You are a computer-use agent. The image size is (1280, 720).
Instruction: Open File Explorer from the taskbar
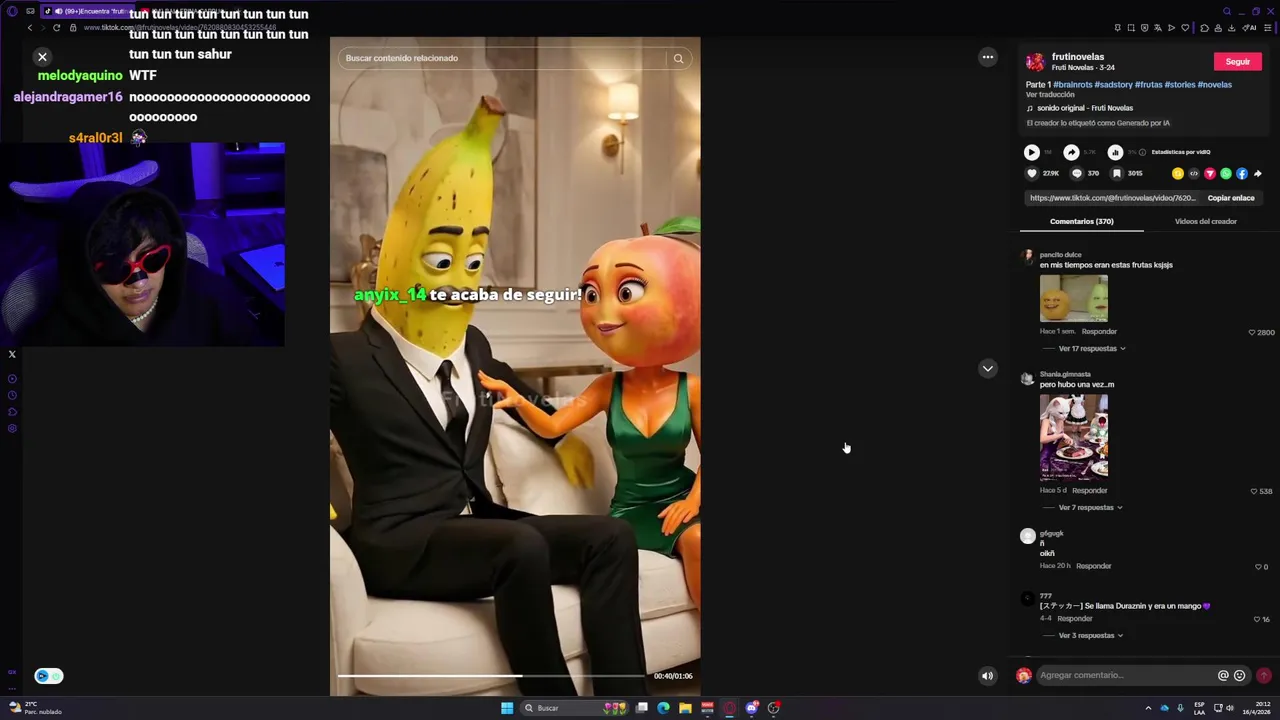click(685, 708)
